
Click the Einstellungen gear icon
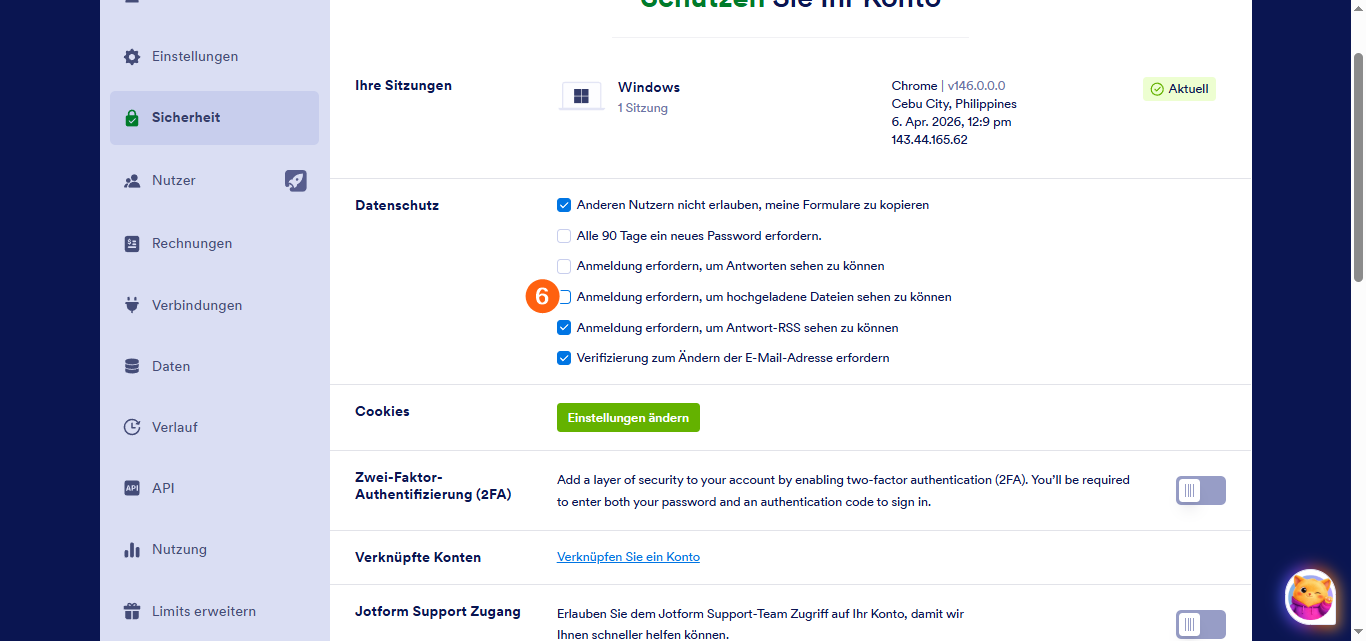pyautogui.click(x=132, y=57)
